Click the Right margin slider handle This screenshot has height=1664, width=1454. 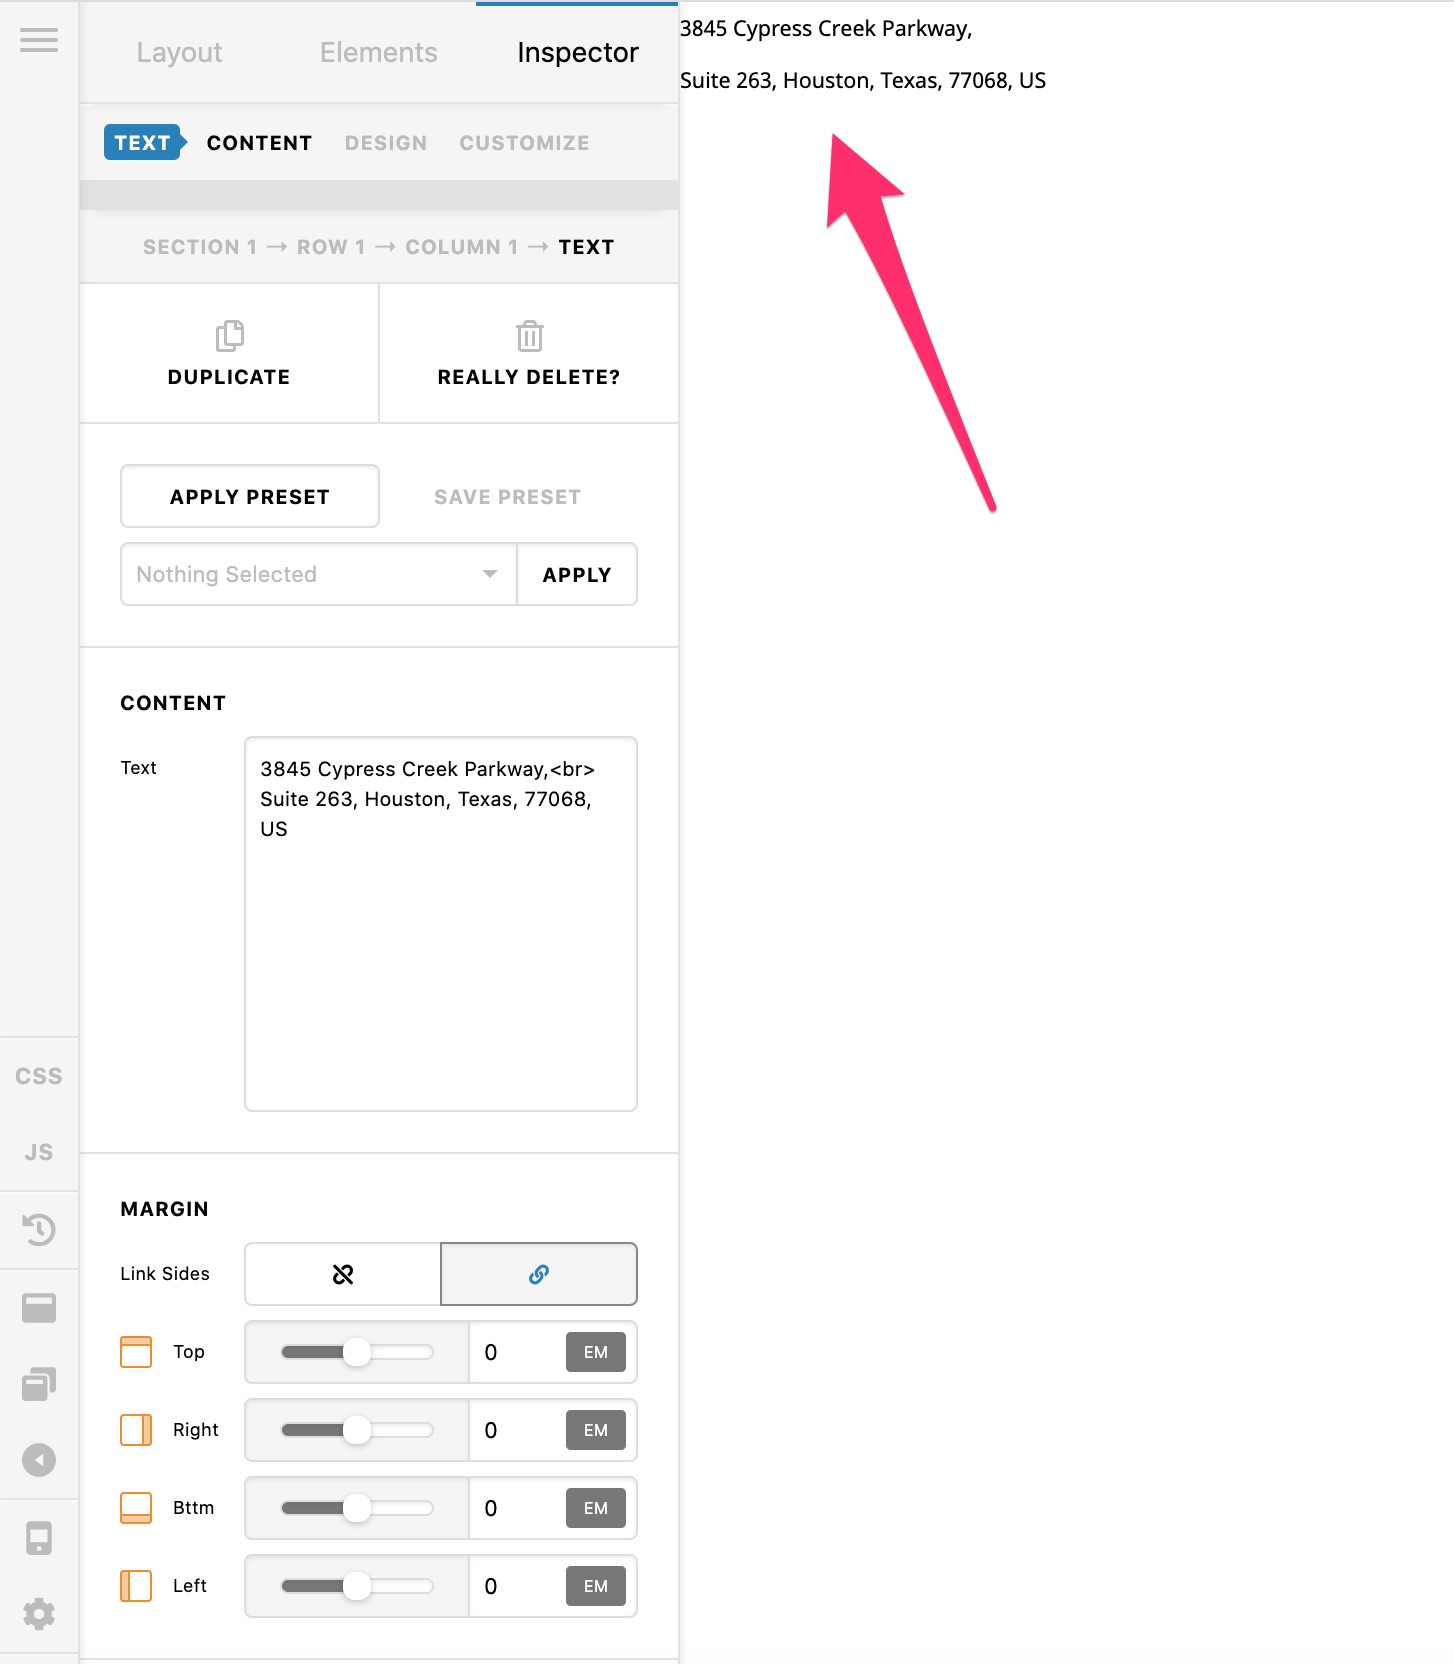357,1430
